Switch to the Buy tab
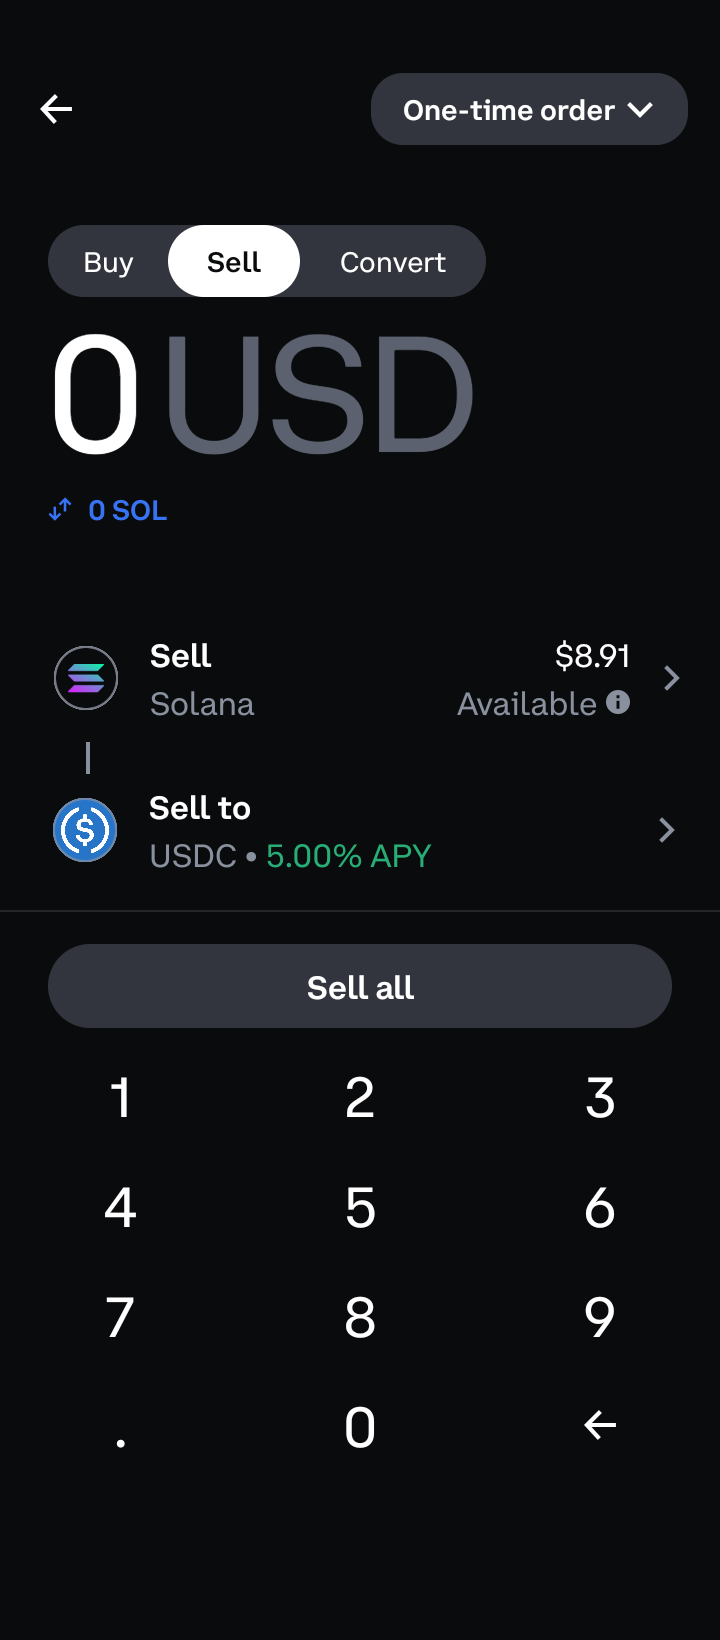 (x=108, y=262)
